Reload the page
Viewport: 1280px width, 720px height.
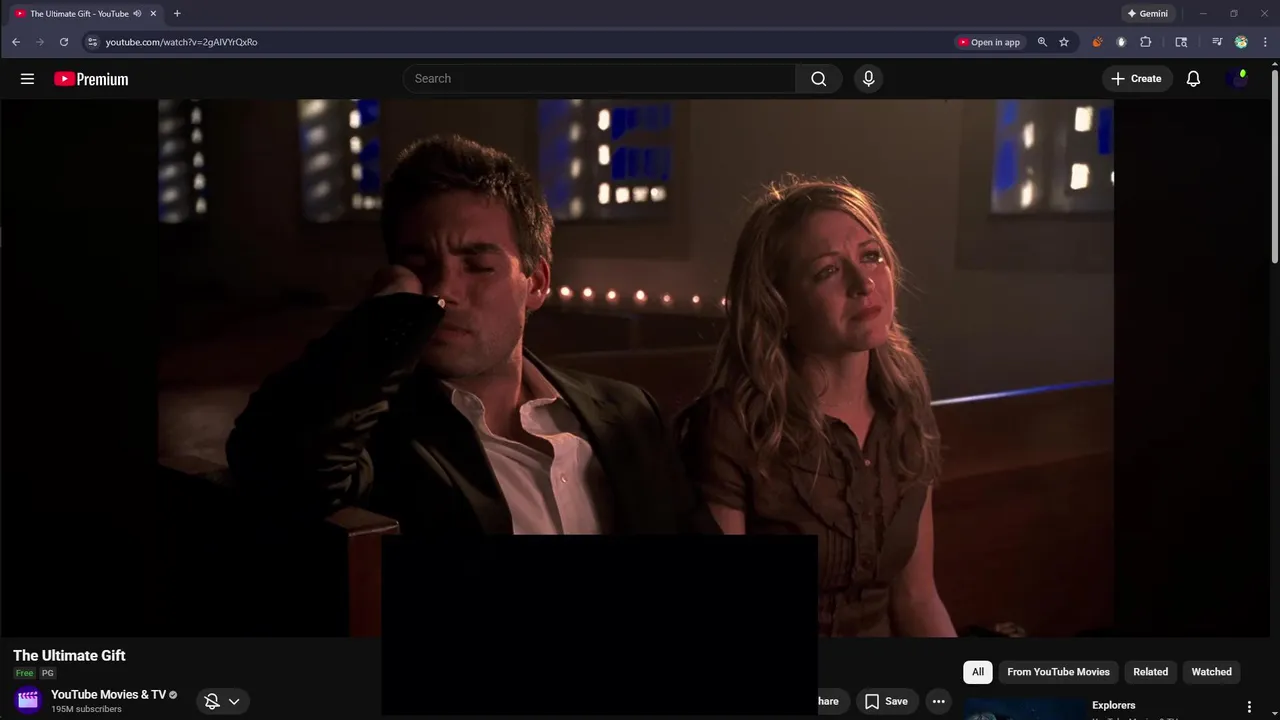pyautogui.click(x=64, y=42)
